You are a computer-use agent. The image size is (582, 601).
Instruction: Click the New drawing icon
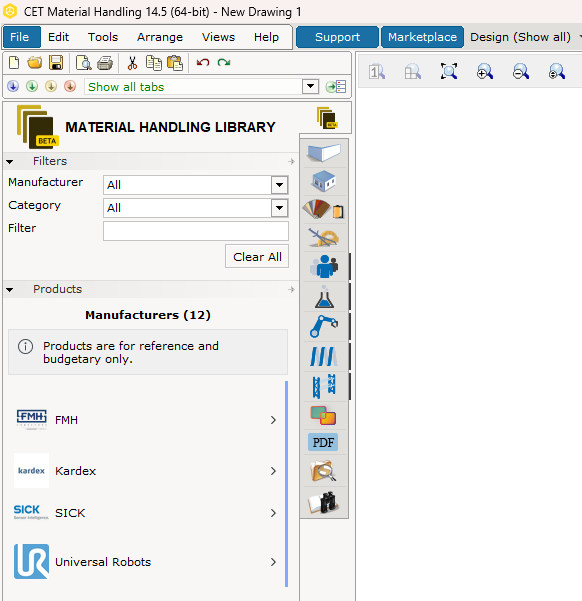pyautogui.click(x=14, y=62)
